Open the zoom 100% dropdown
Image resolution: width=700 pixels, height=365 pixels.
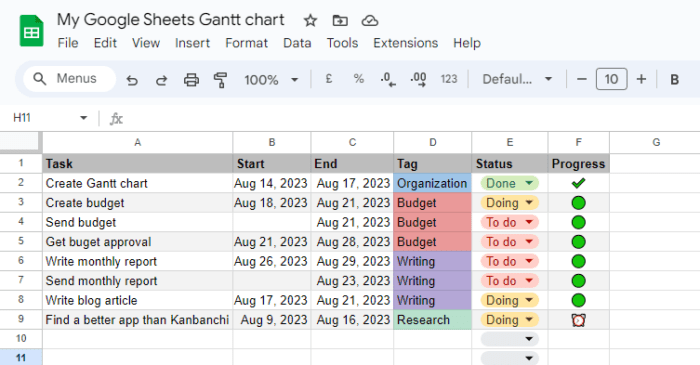[271, 80]
